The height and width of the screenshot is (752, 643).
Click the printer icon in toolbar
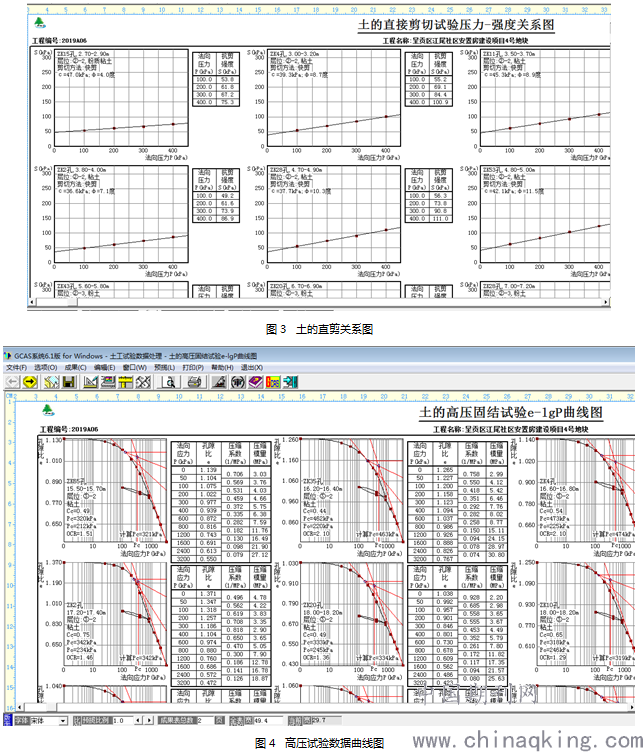[194, 382]
